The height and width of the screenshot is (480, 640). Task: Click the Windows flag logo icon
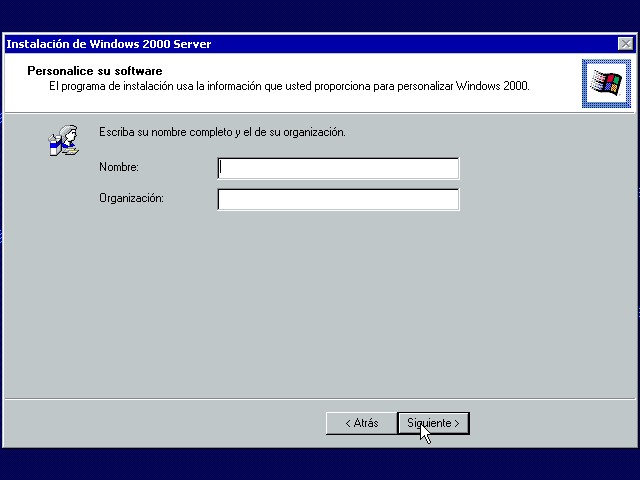pos(606,83)
